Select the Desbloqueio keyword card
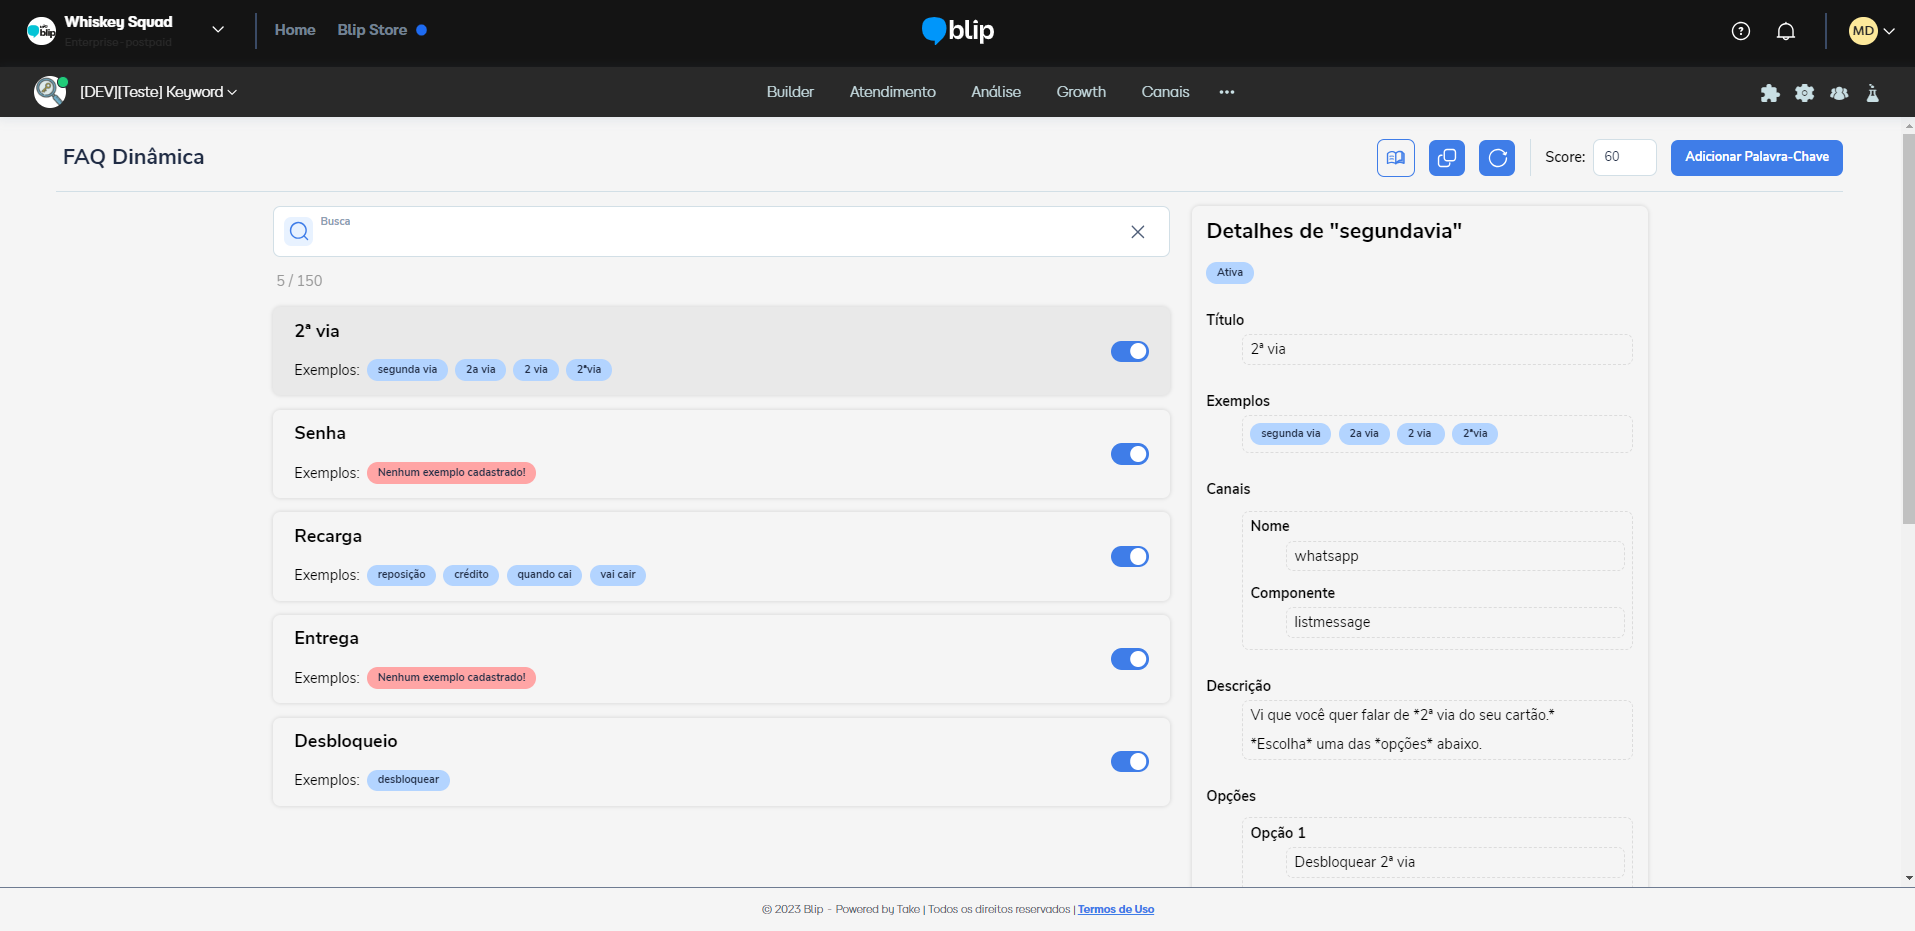1915x931 pixels. [x=721, y=761]
